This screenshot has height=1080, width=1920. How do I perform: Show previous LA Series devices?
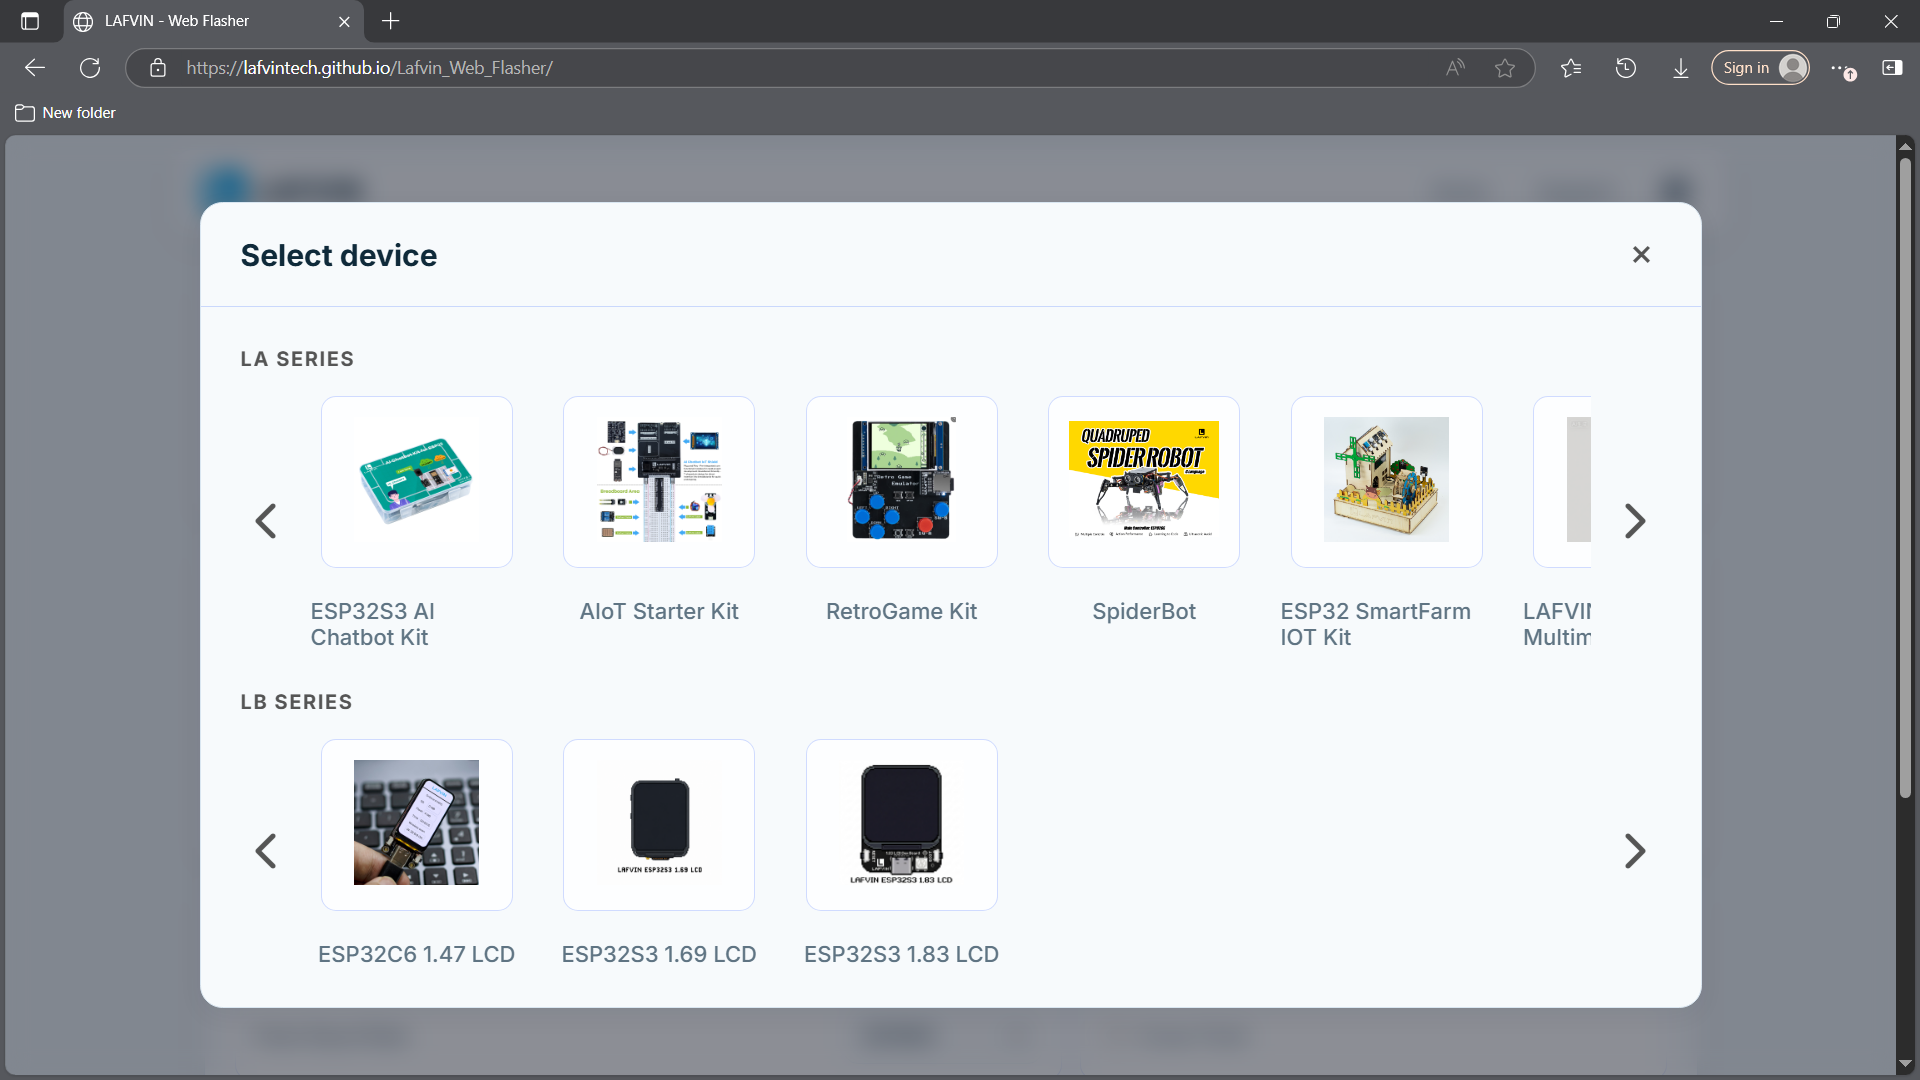[266, 521]
